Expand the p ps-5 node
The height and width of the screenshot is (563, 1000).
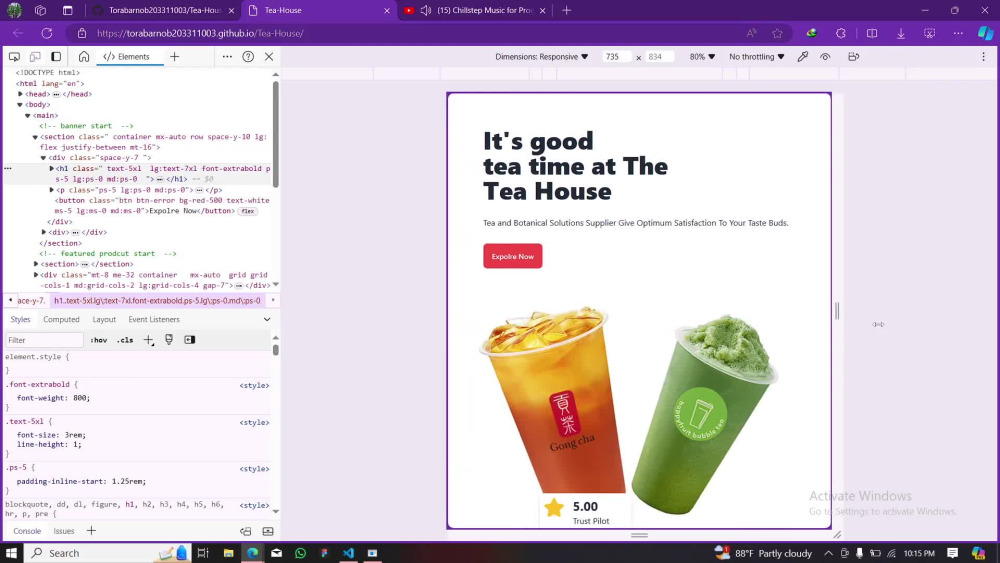[52, 189]
